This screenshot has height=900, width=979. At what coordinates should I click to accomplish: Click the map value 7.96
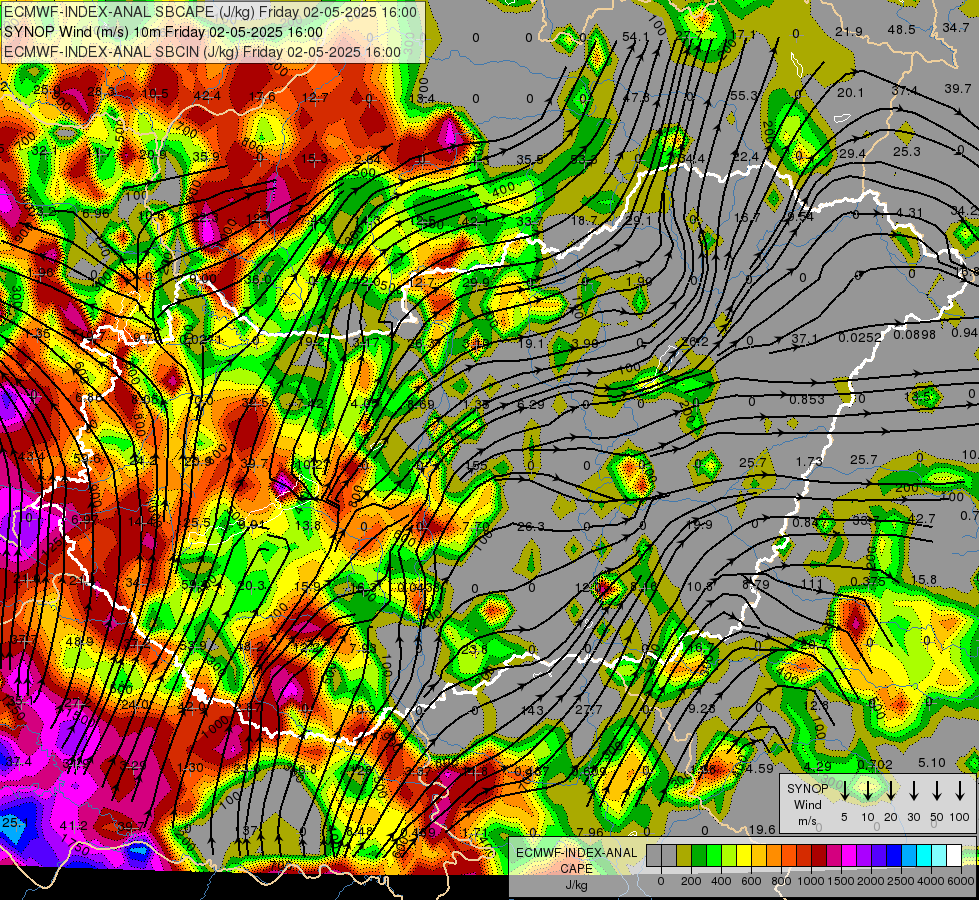[x=590, y=832]
